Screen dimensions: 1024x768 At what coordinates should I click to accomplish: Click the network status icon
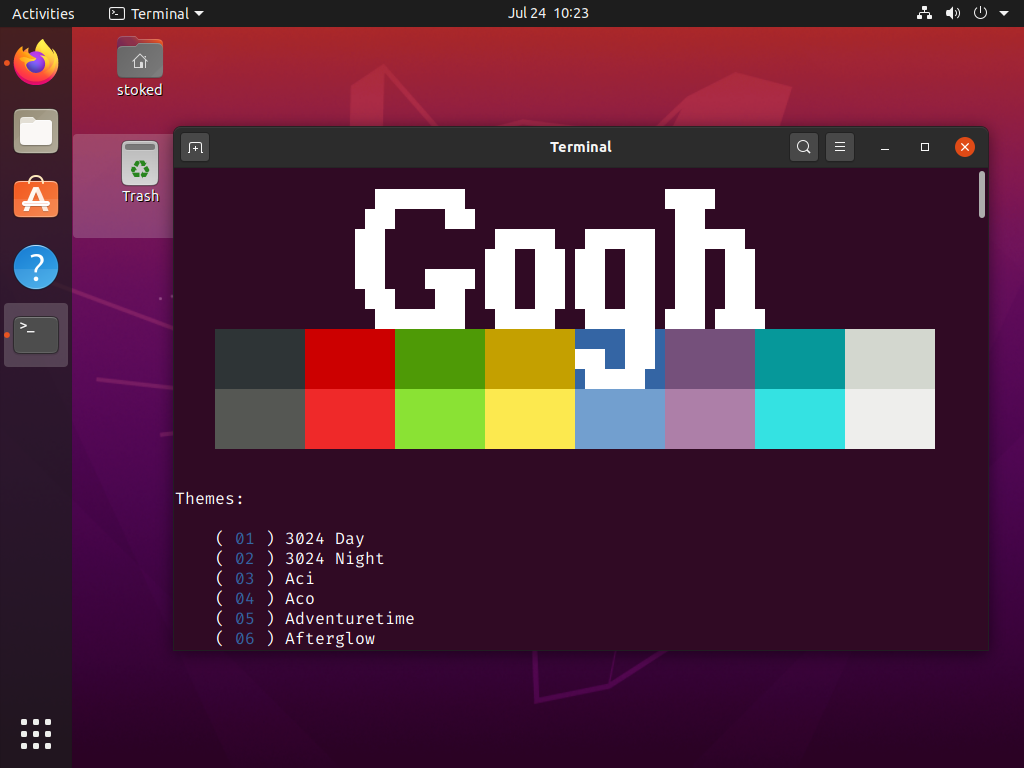pos(923,14)
